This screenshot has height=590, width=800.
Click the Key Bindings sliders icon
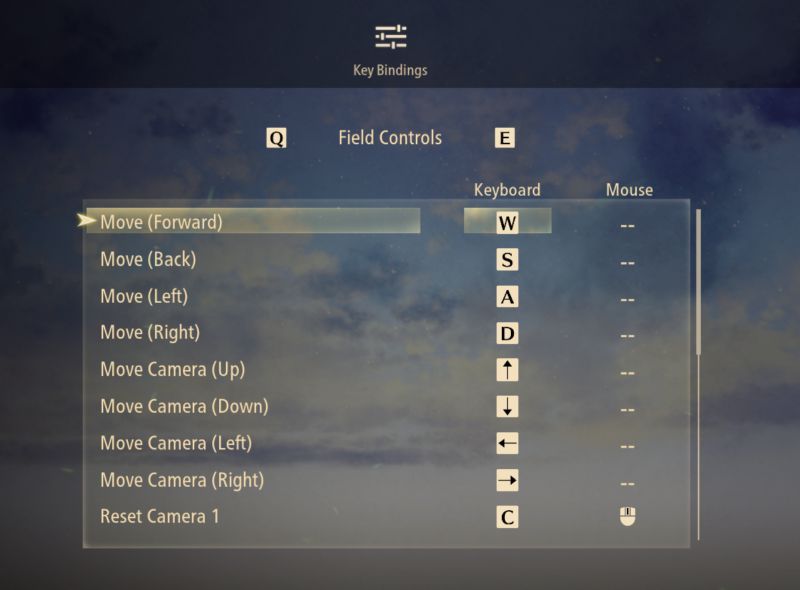pyautogui.click(x=391, y=37)
